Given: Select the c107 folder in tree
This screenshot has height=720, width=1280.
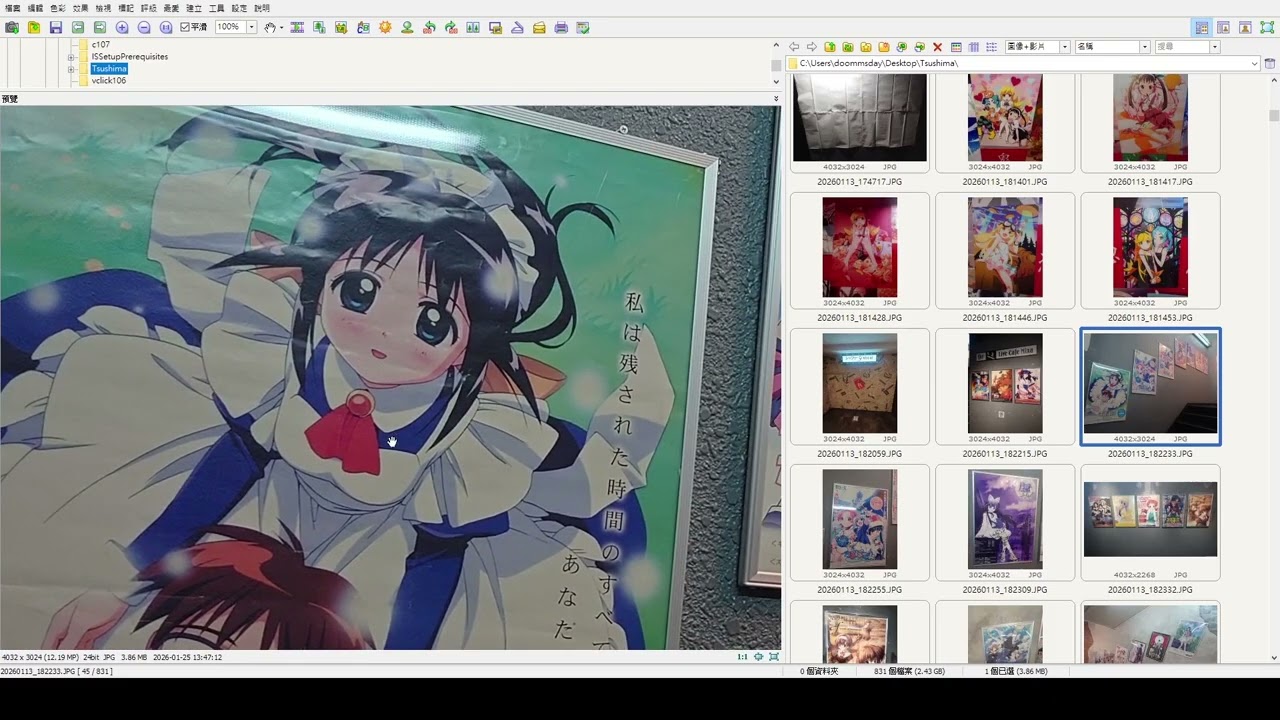Looking at the screenshot, I should [100, 45].
